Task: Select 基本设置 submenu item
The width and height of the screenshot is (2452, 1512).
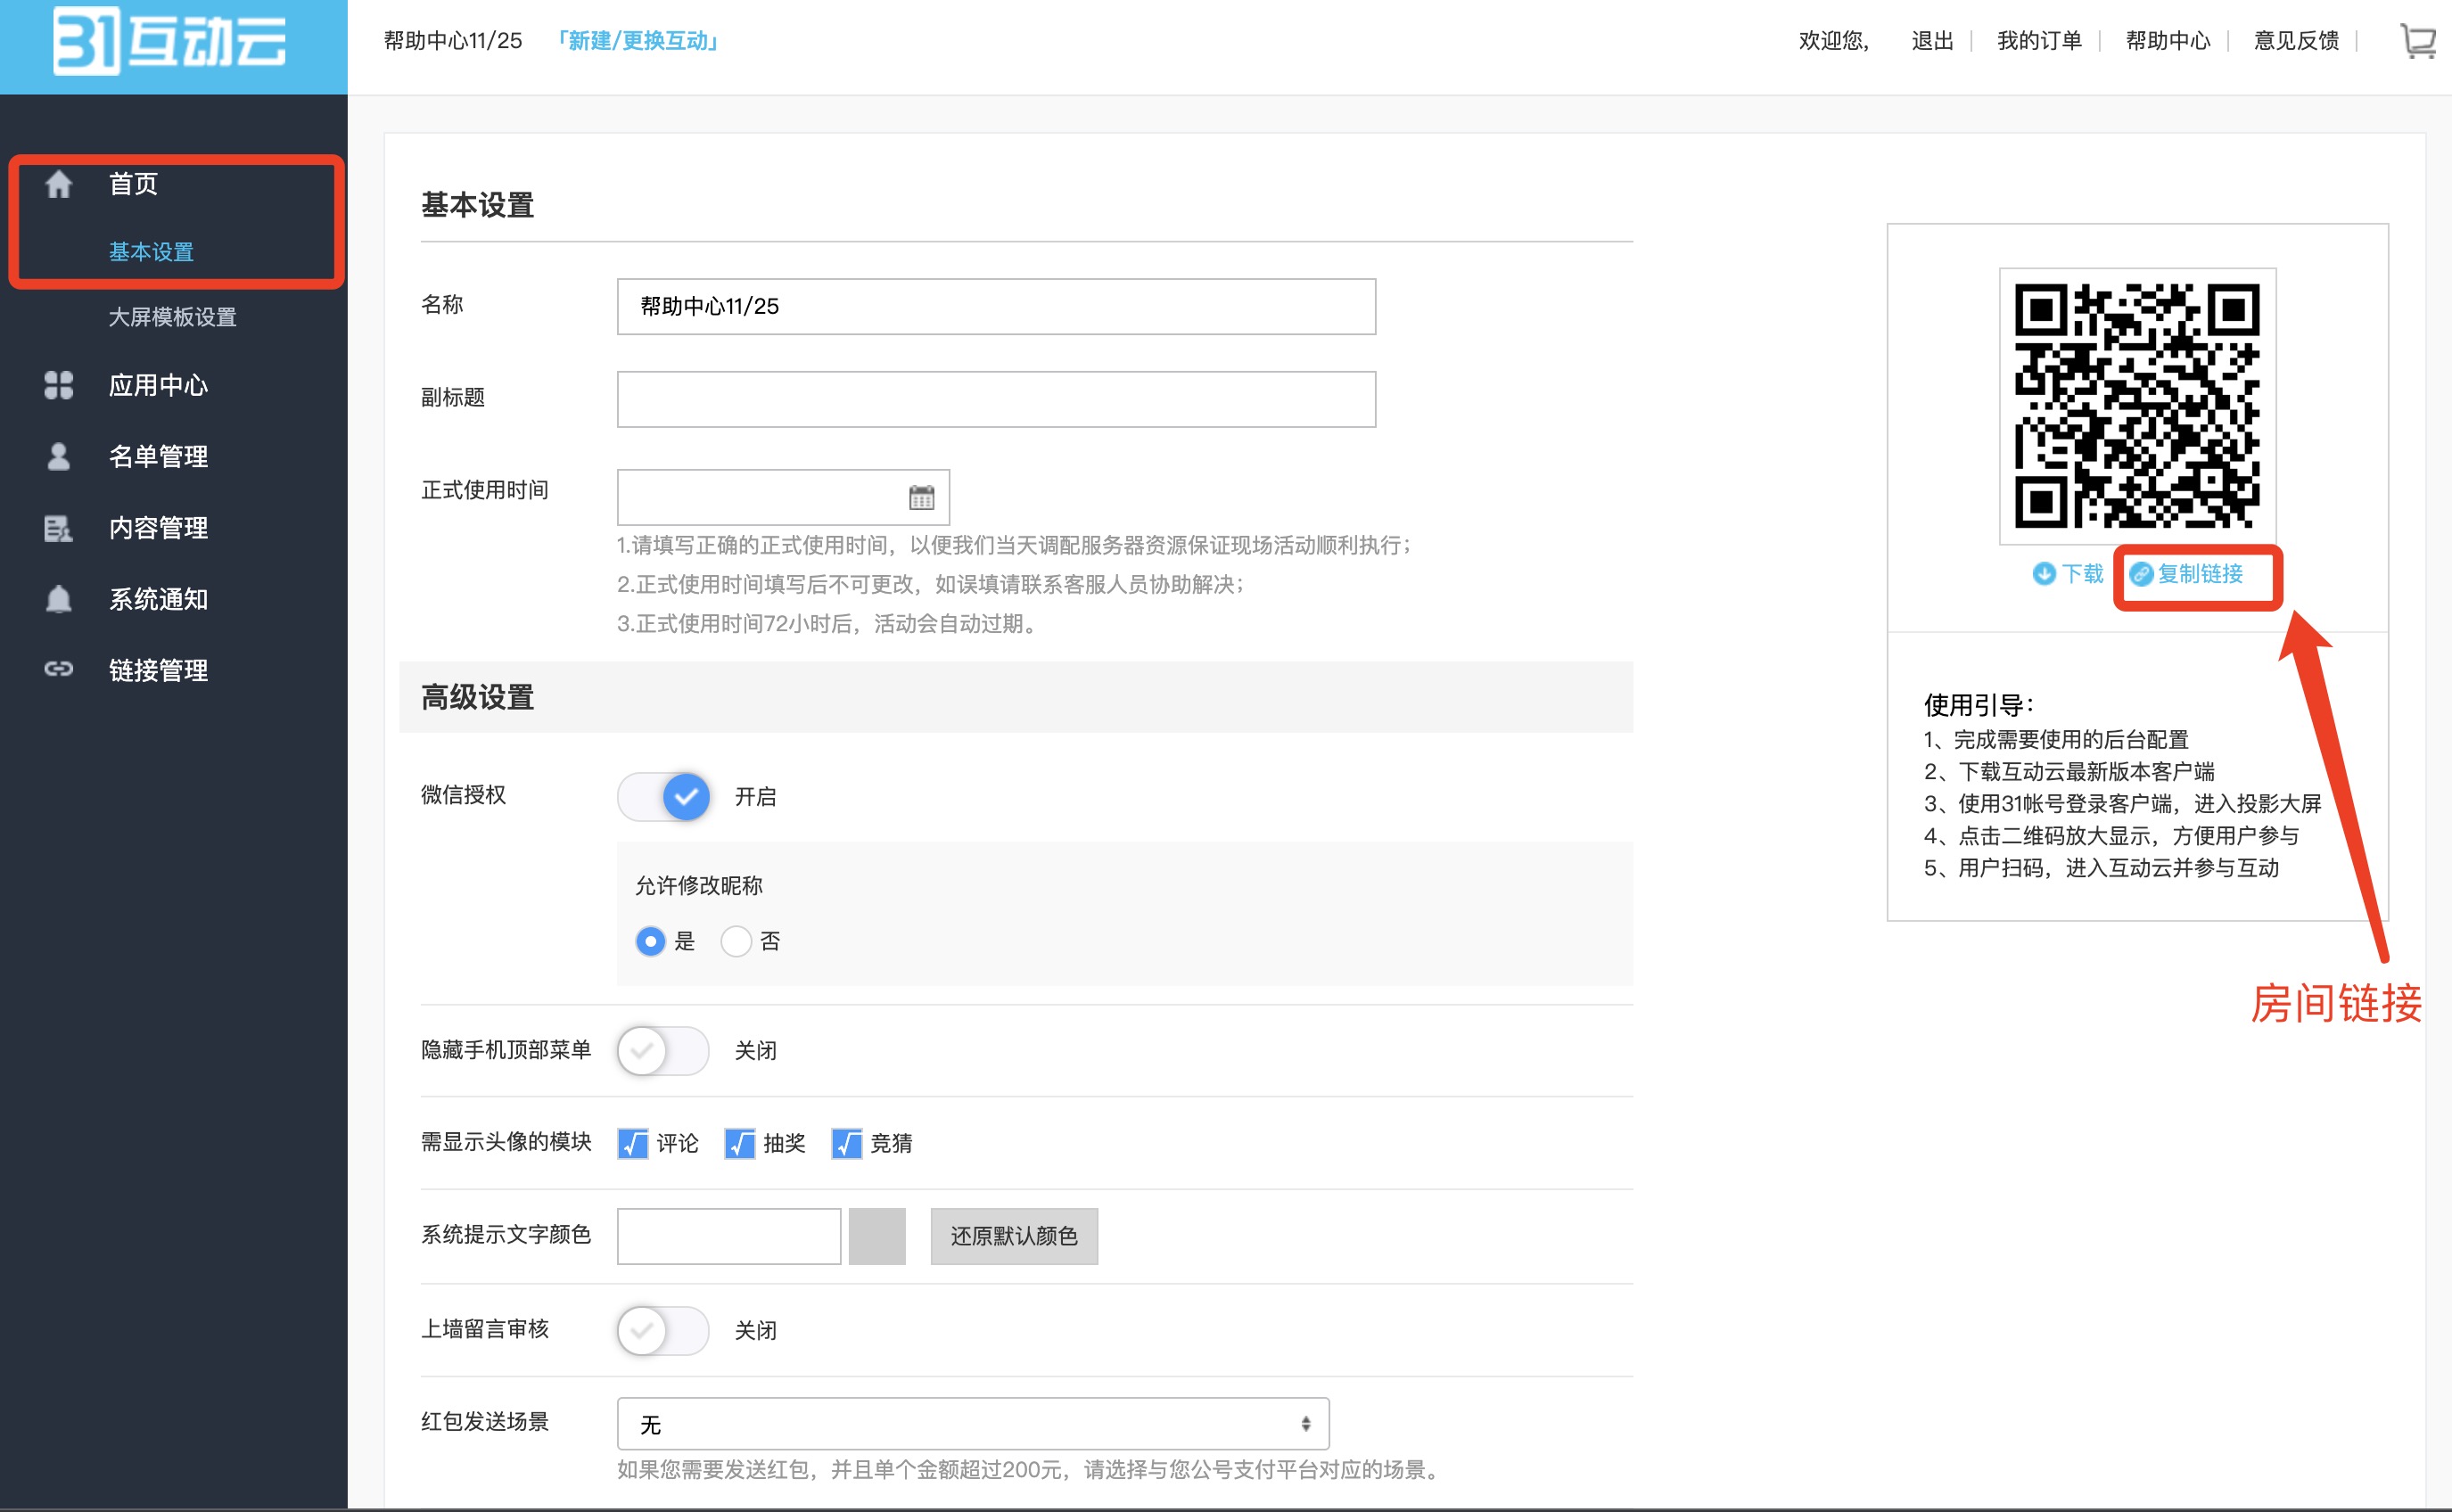Action: click(x=151, y=252)
